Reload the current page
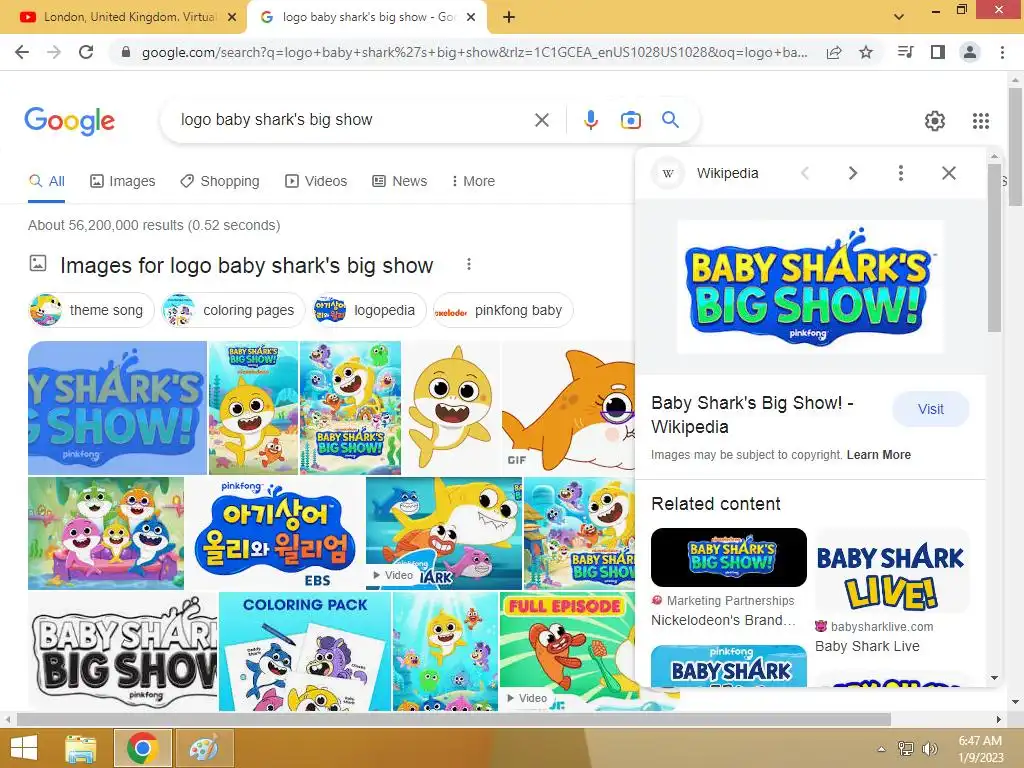The image size is (1024, 768). pos(86,52)
